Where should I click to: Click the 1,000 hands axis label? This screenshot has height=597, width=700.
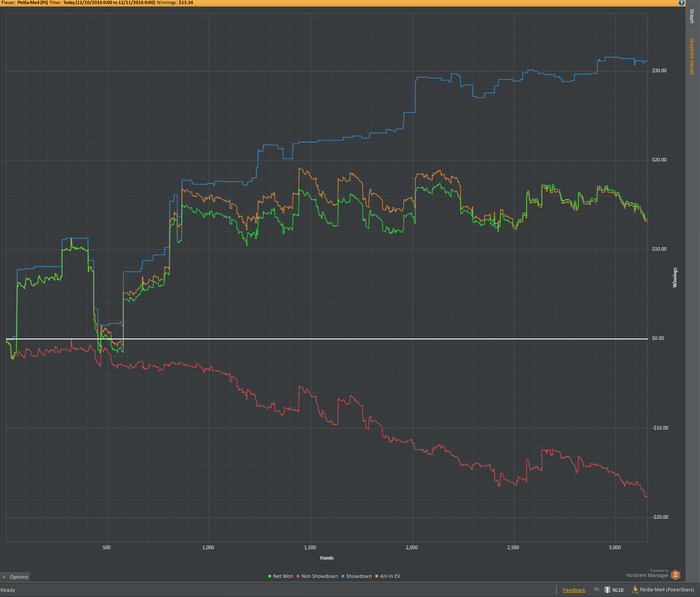coord(208,547)
